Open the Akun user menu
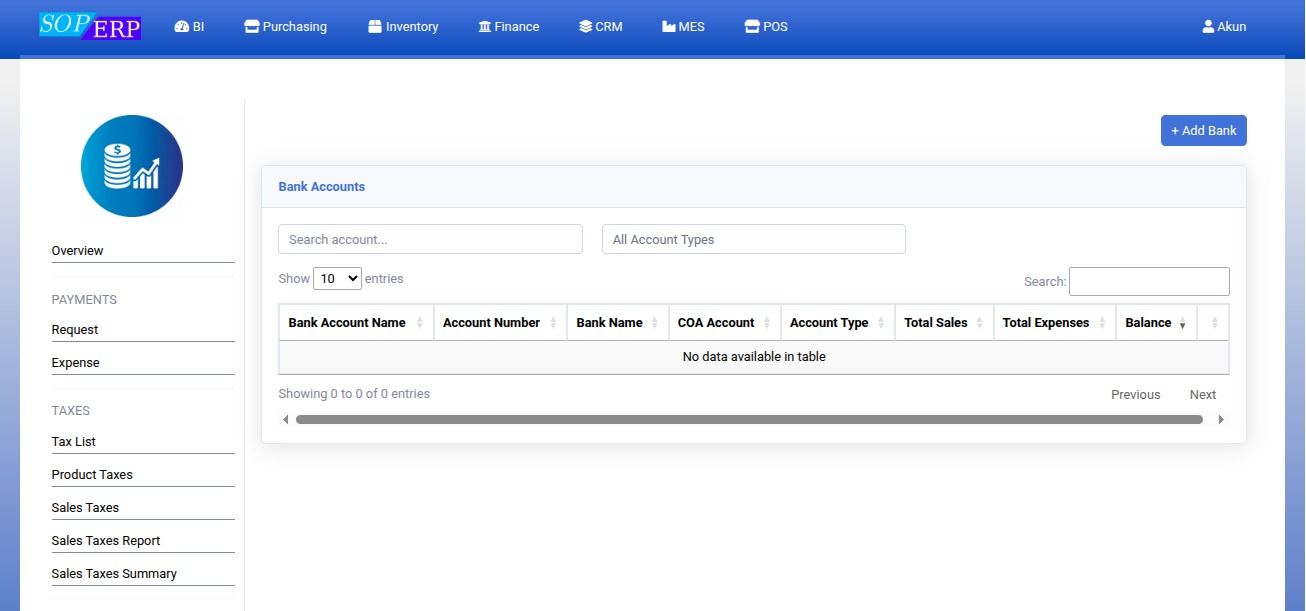Screen dimensions: 1306x611 coord(1224,27)
